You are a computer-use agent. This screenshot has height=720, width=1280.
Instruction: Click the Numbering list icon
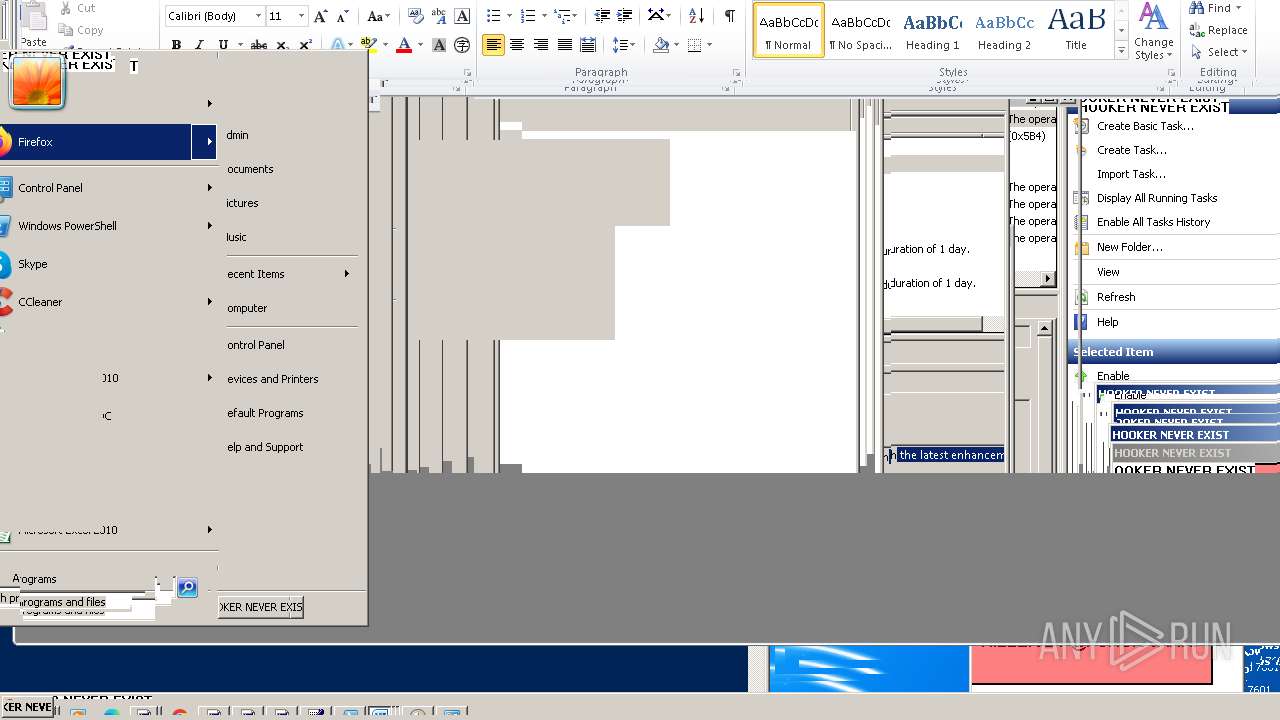[528, 16]
